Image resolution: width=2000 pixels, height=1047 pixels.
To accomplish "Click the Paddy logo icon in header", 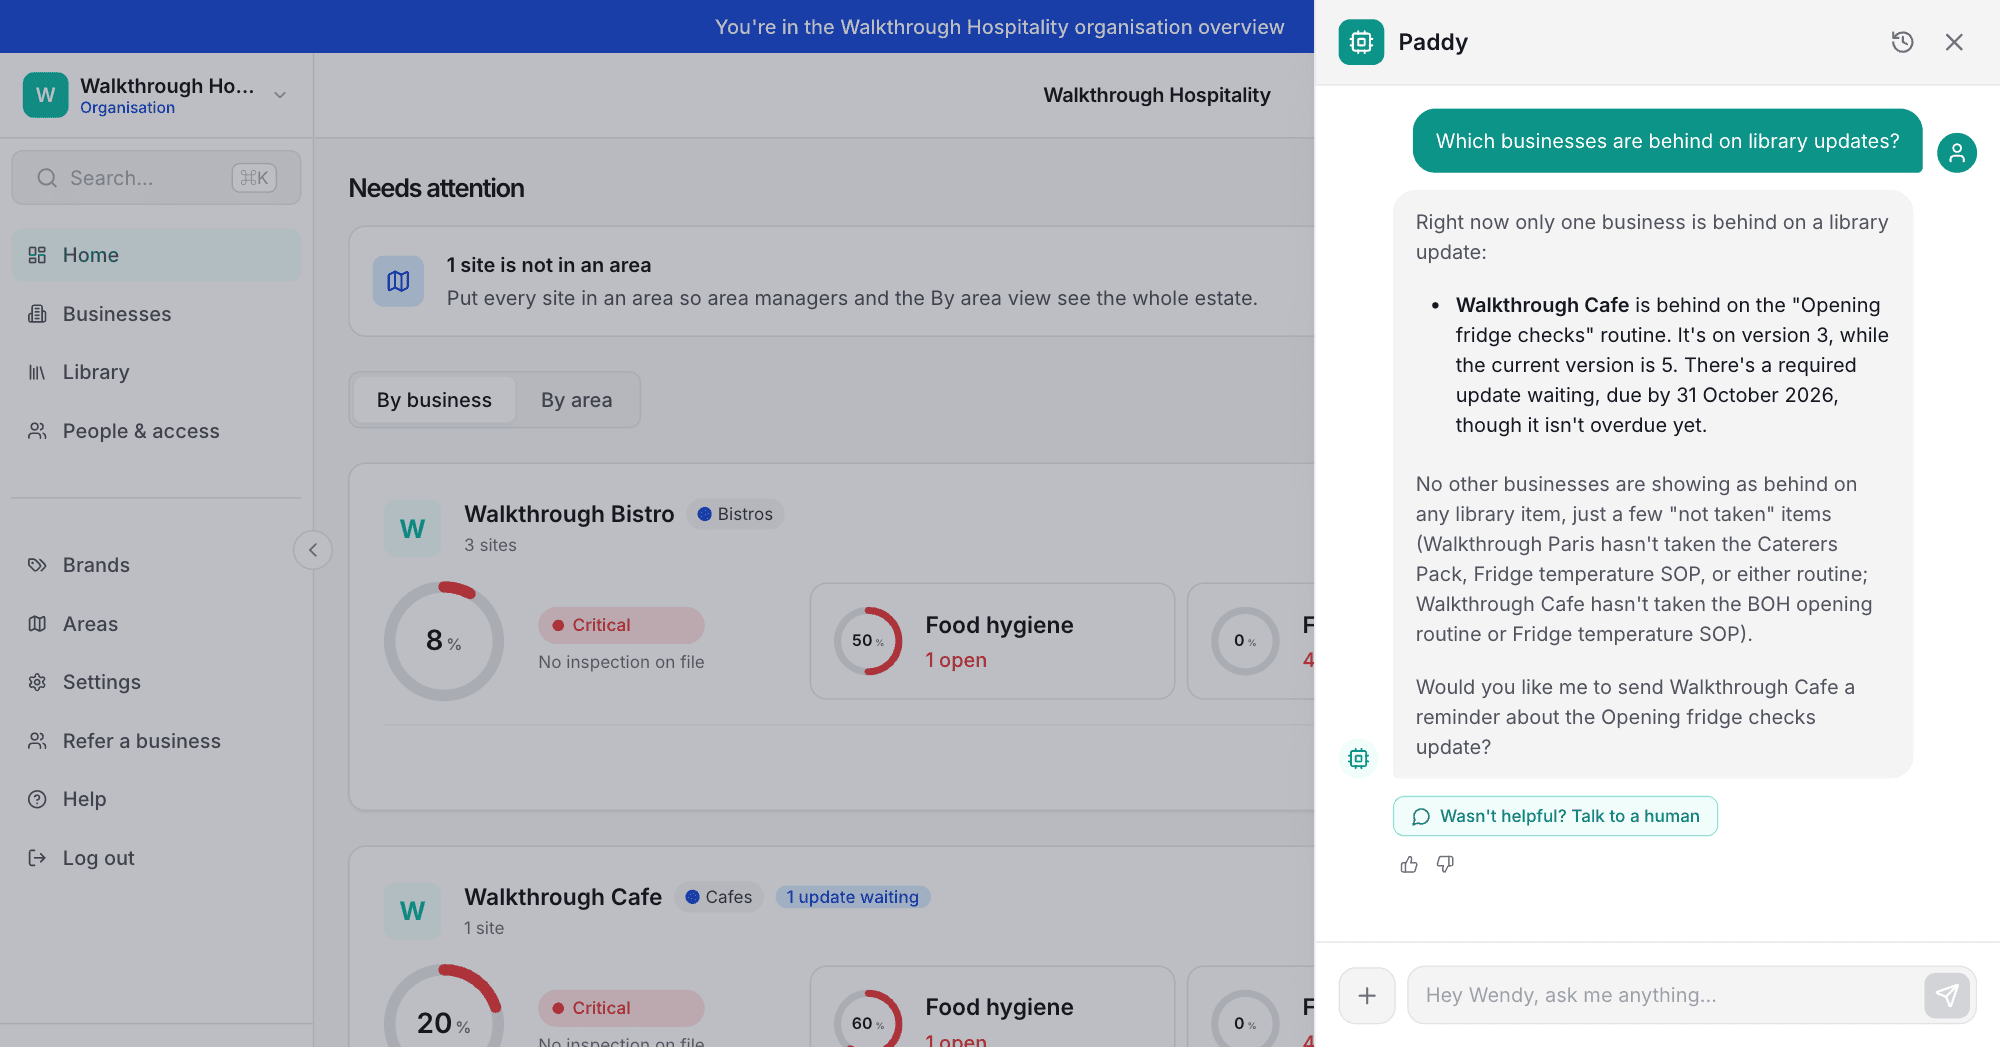I will click(x=1361, y=42).
